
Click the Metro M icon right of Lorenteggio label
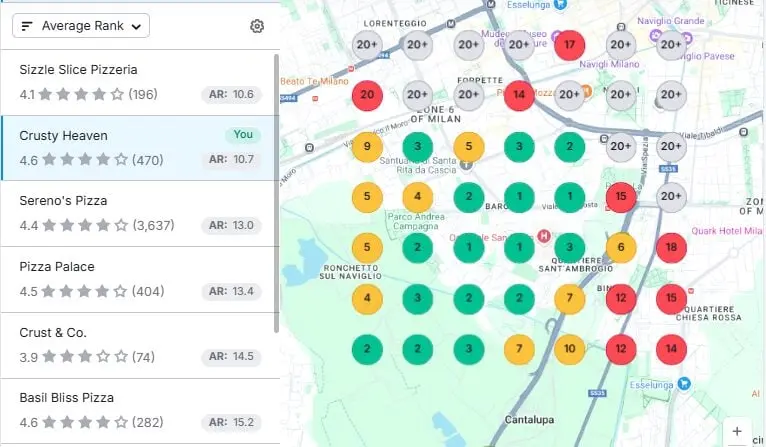(x=451, y=23)
